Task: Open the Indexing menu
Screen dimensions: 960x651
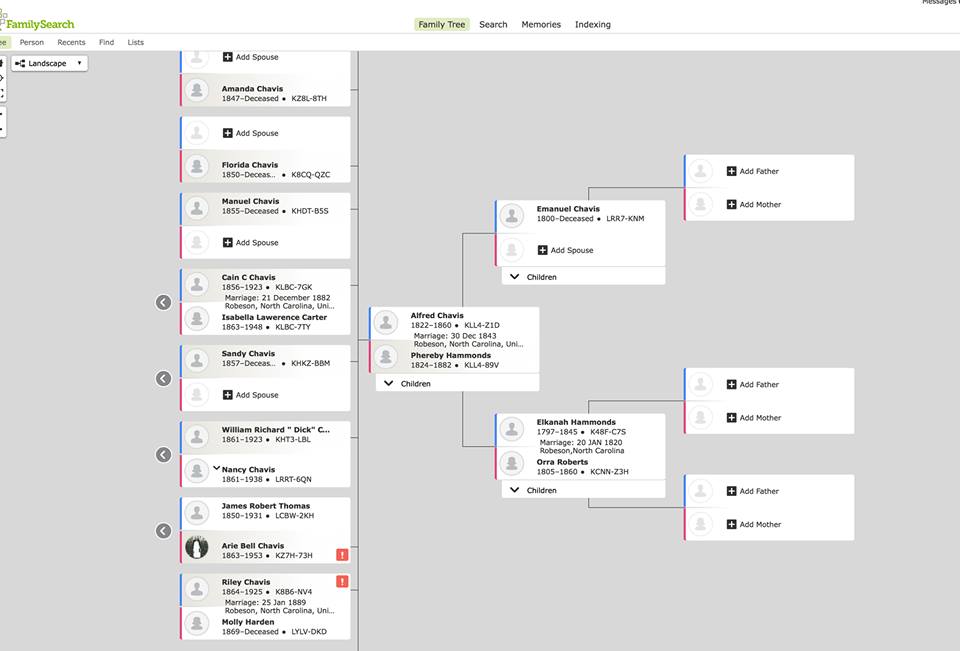Action: pyautogui.click(x=592, y=24)
